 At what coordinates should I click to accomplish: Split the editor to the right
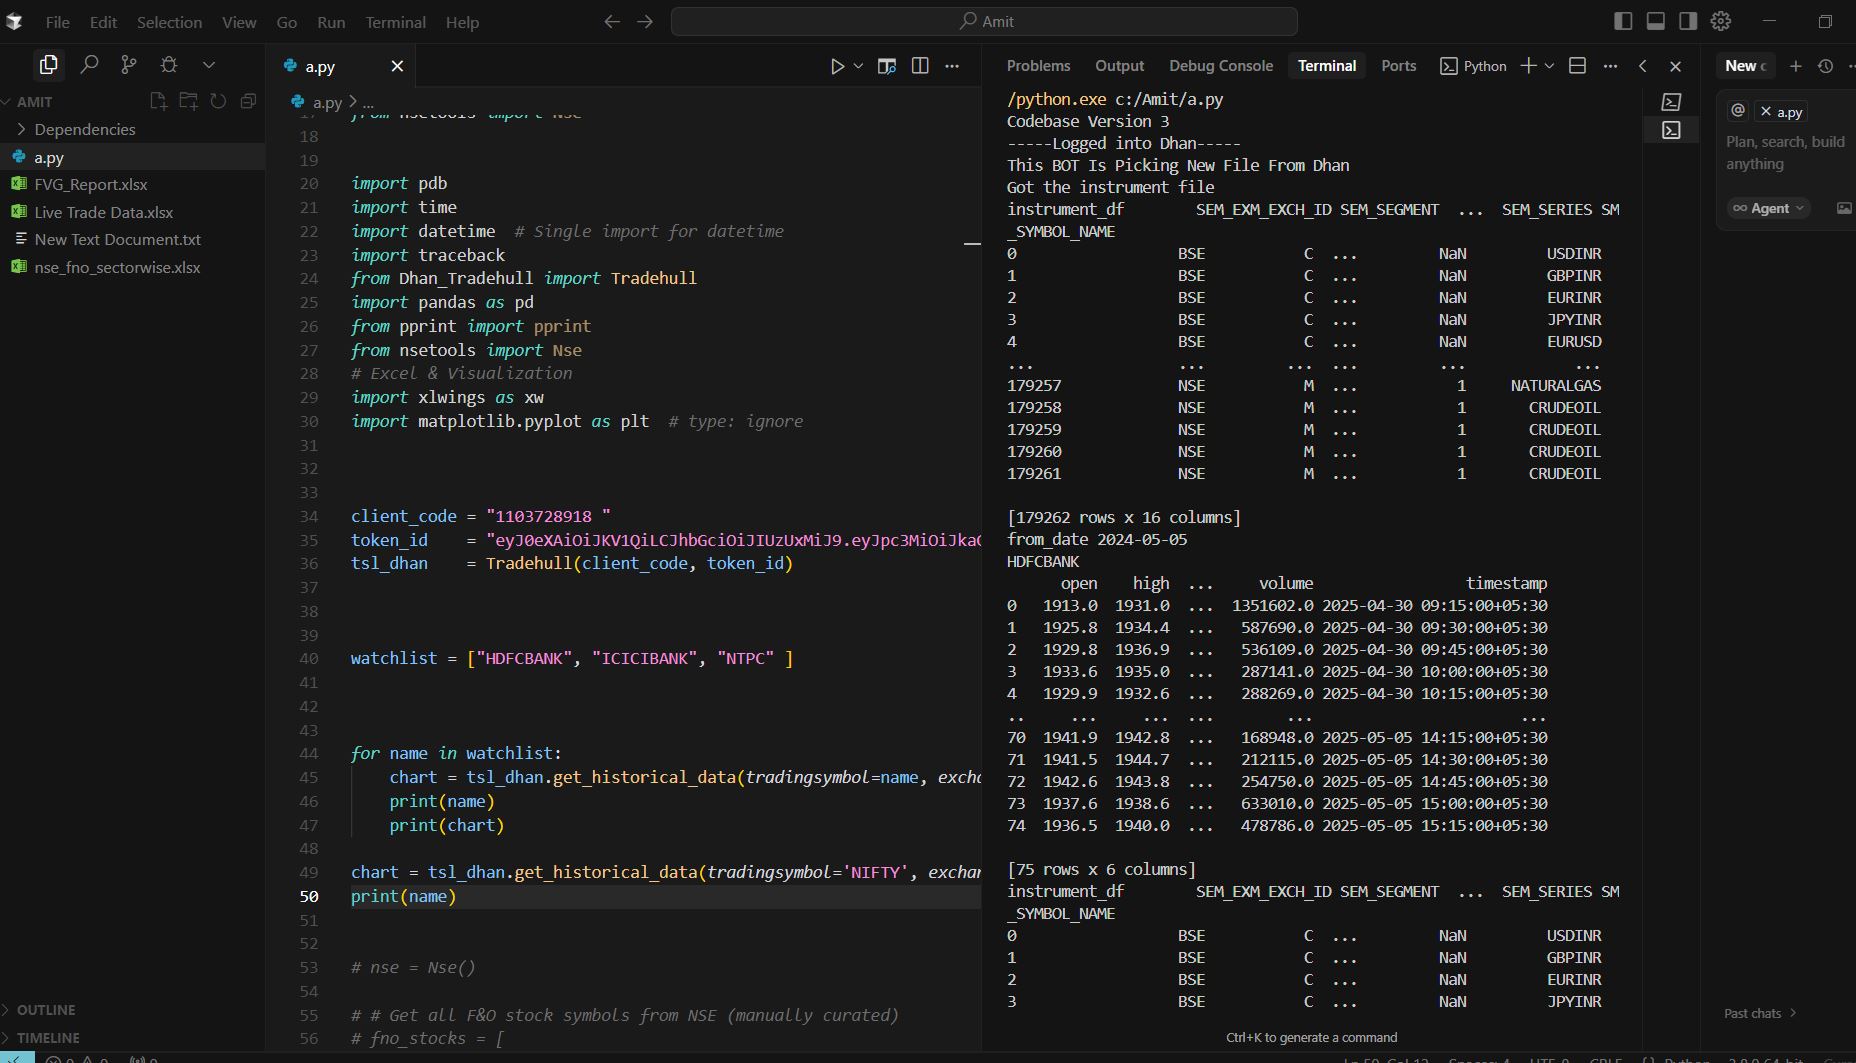click(x=920, y=66)
